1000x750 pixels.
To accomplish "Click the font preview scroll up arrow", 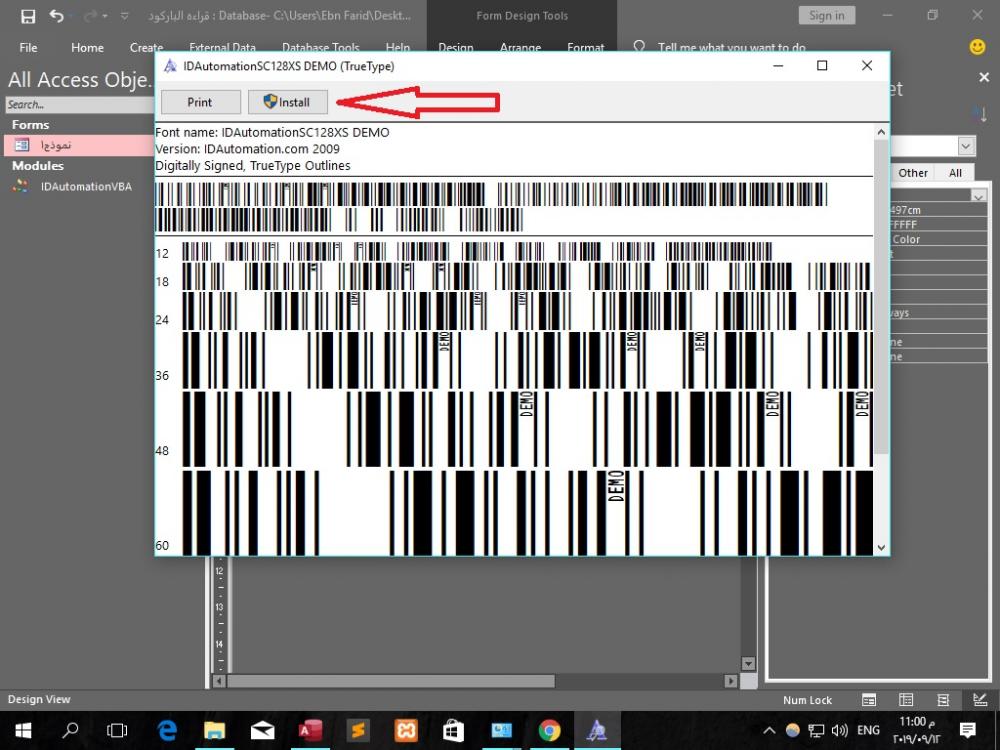I will click(881, 132).
